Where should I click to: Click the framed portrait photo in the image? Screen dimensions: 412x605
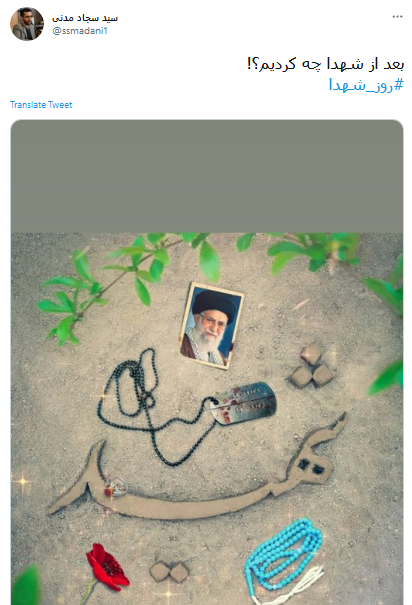[211, 326]
